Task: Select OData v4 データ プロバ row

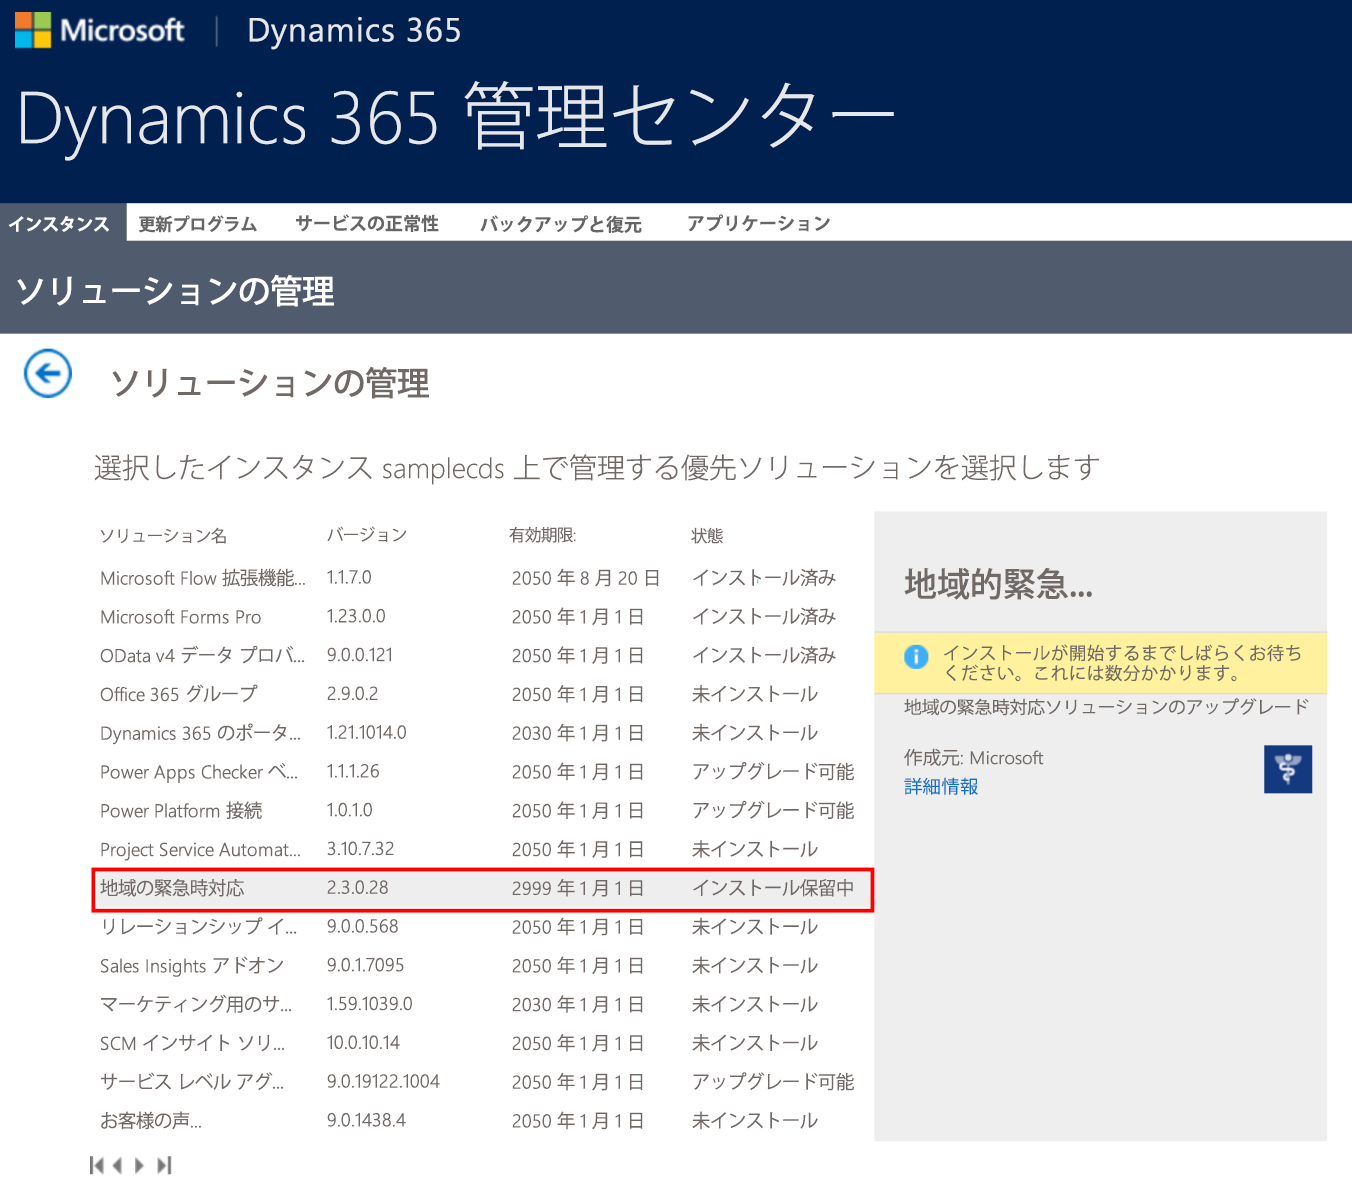Action: pos(483,655)
